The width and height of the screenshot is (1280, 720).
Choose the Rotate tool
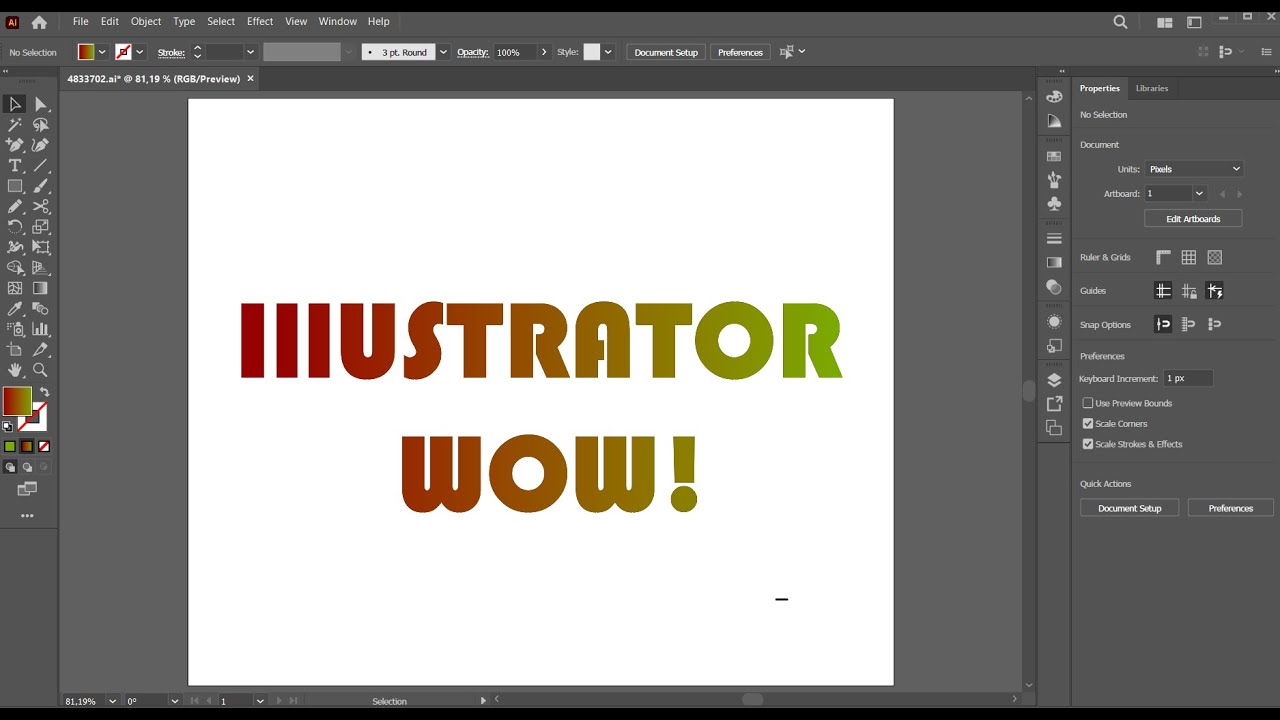[x=15, y=227]
